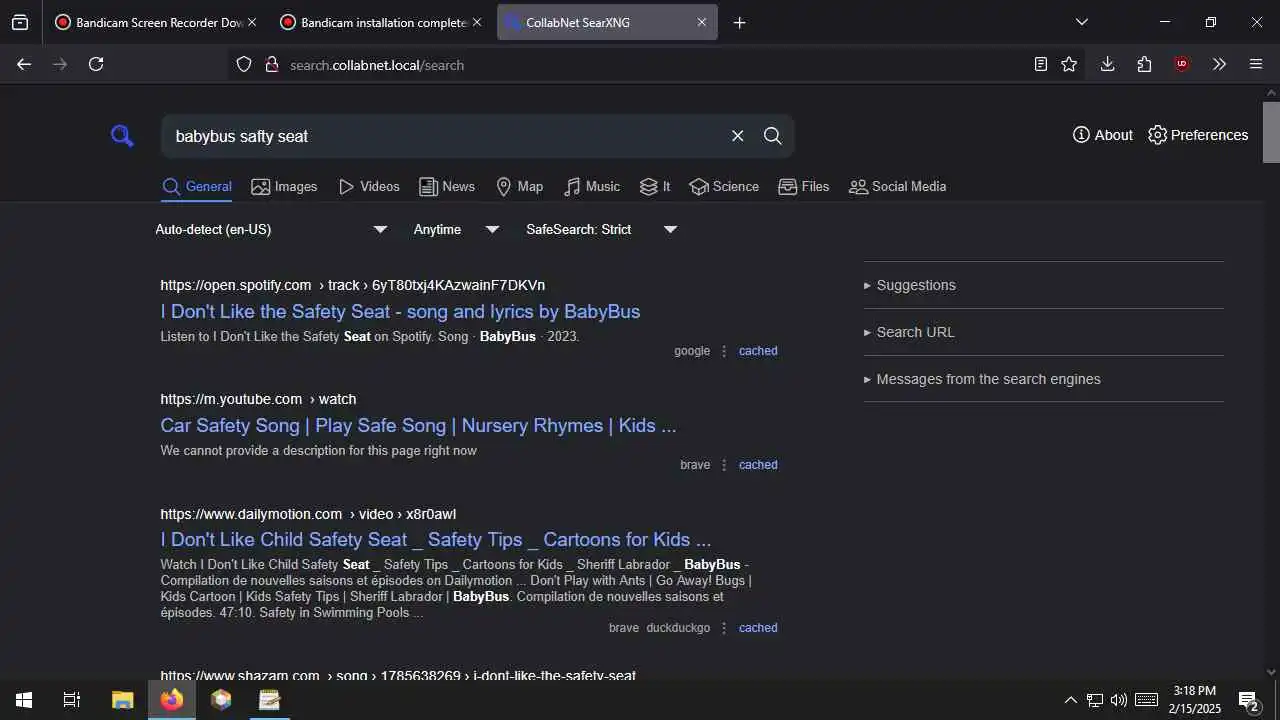Show hidden system tray icons
This screenshot has height=720, width=1280.
pyautogui.click(x=1070, y=700)
